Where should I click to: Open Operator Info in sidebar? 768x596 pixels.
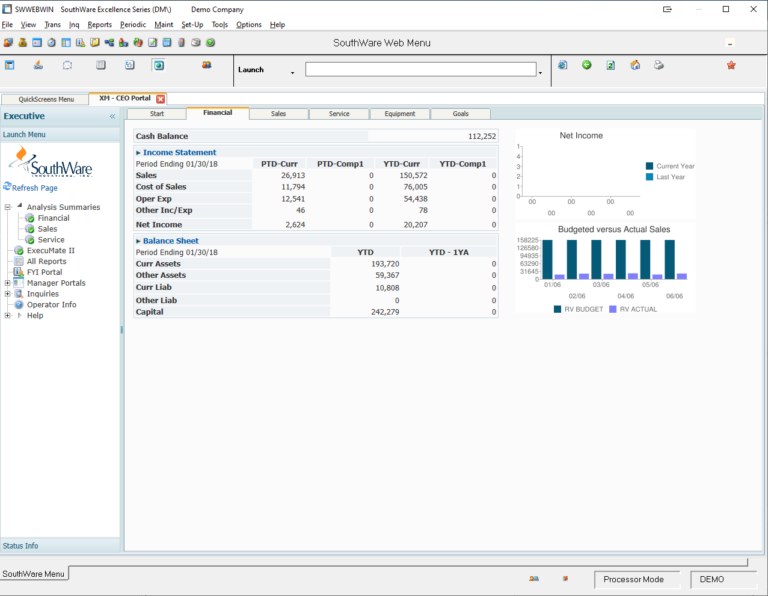coord(51,305)
